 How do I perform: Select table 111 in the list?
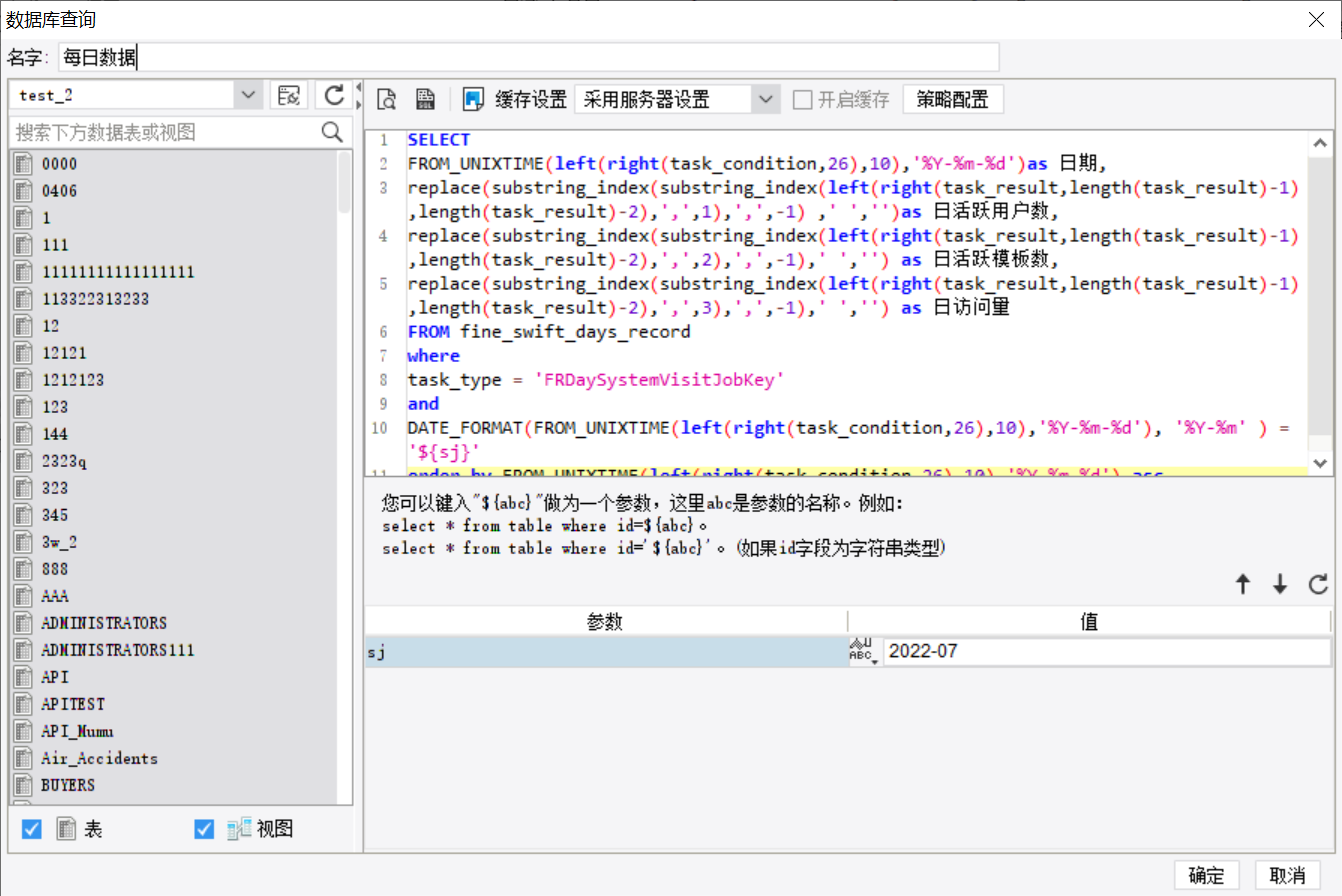pyautogui.click(x=55, y=245)
